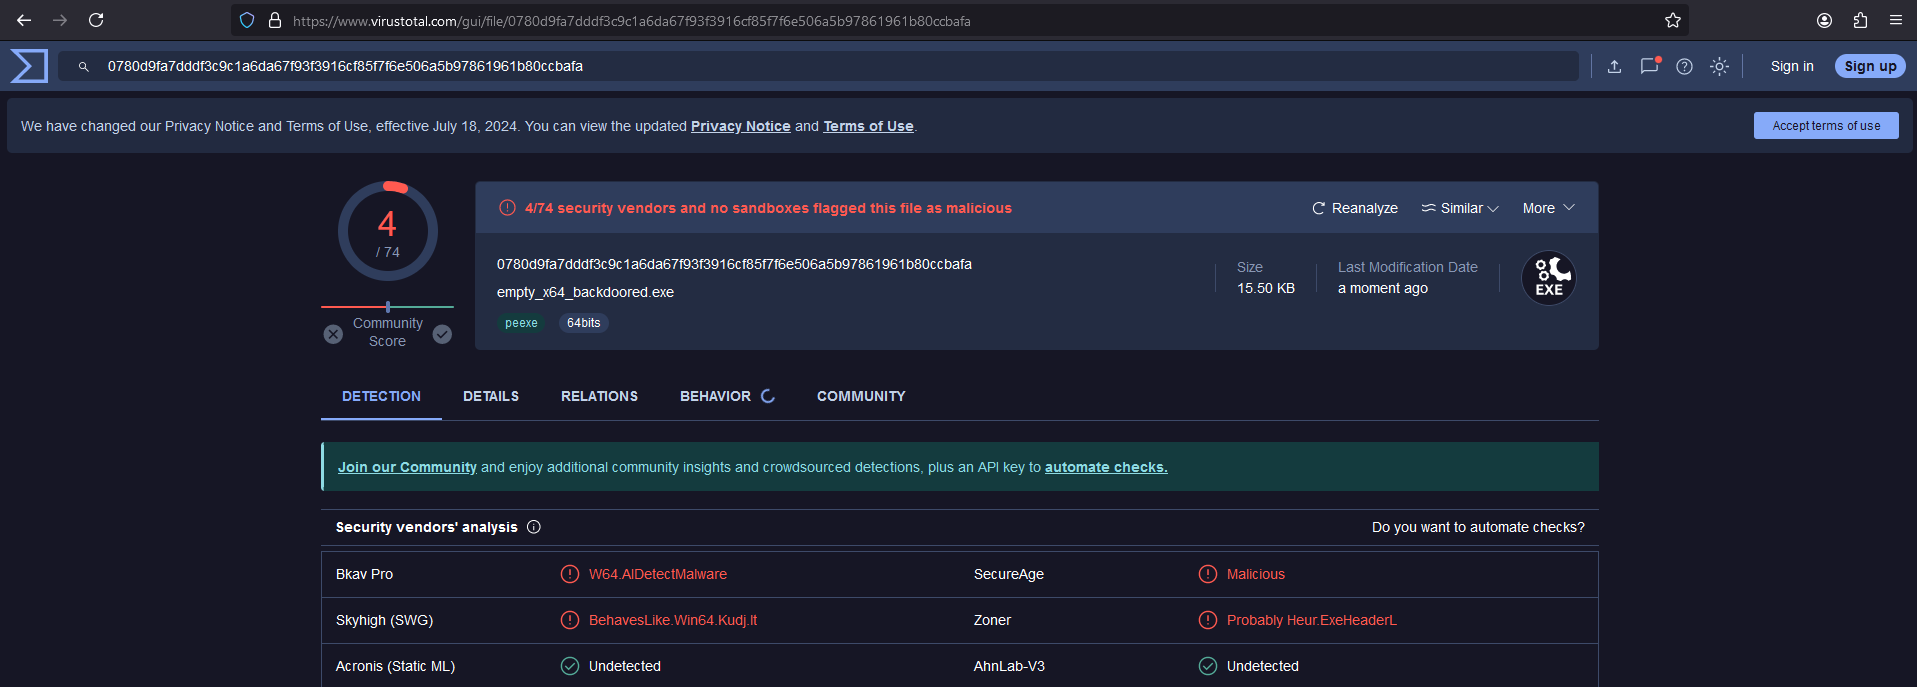Click the Bkav Pro detection alert icon
1917x687 pixels.
point(570,574)
